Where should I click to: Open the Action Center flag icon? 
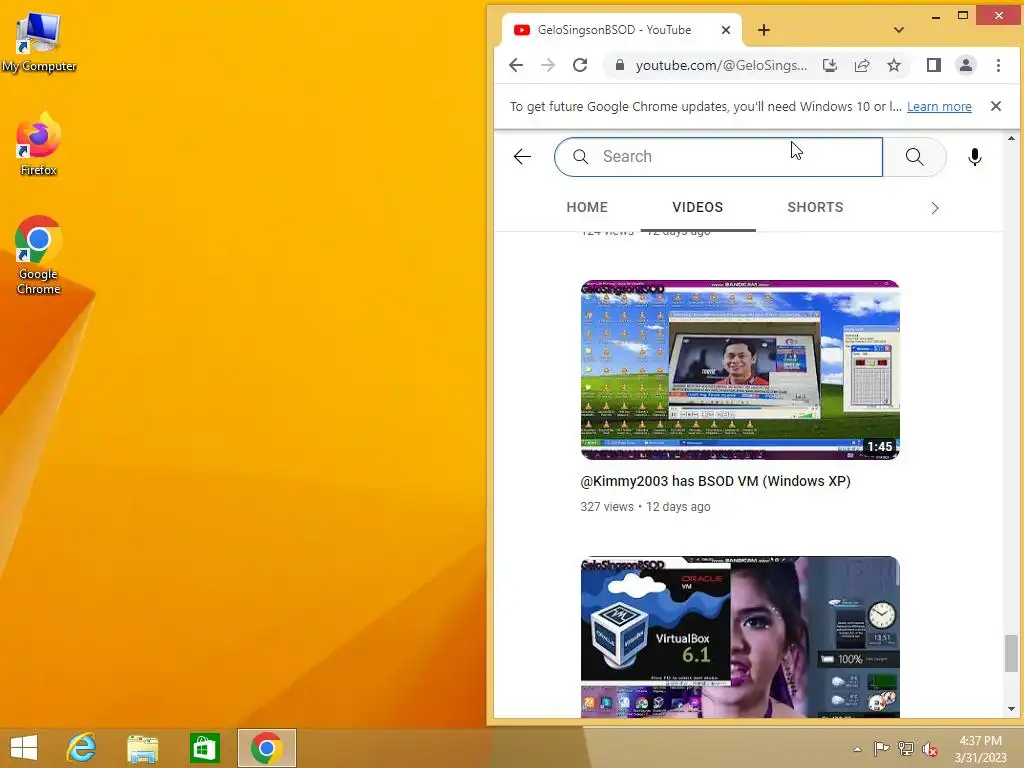click(882, 749)
